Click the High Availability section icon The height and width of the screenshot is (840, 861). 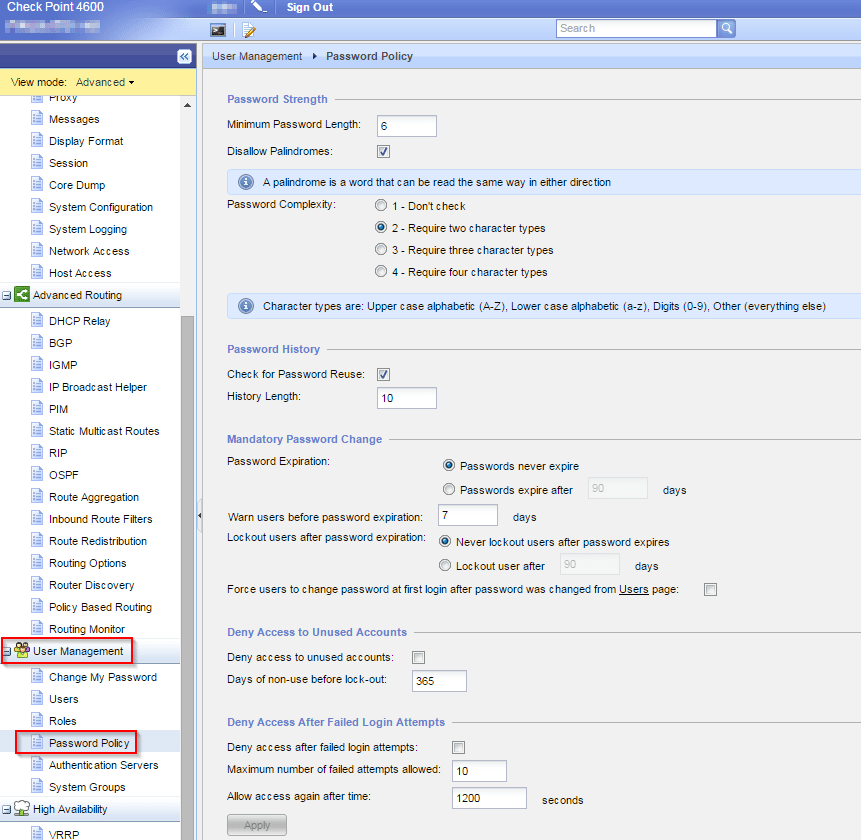22,809
